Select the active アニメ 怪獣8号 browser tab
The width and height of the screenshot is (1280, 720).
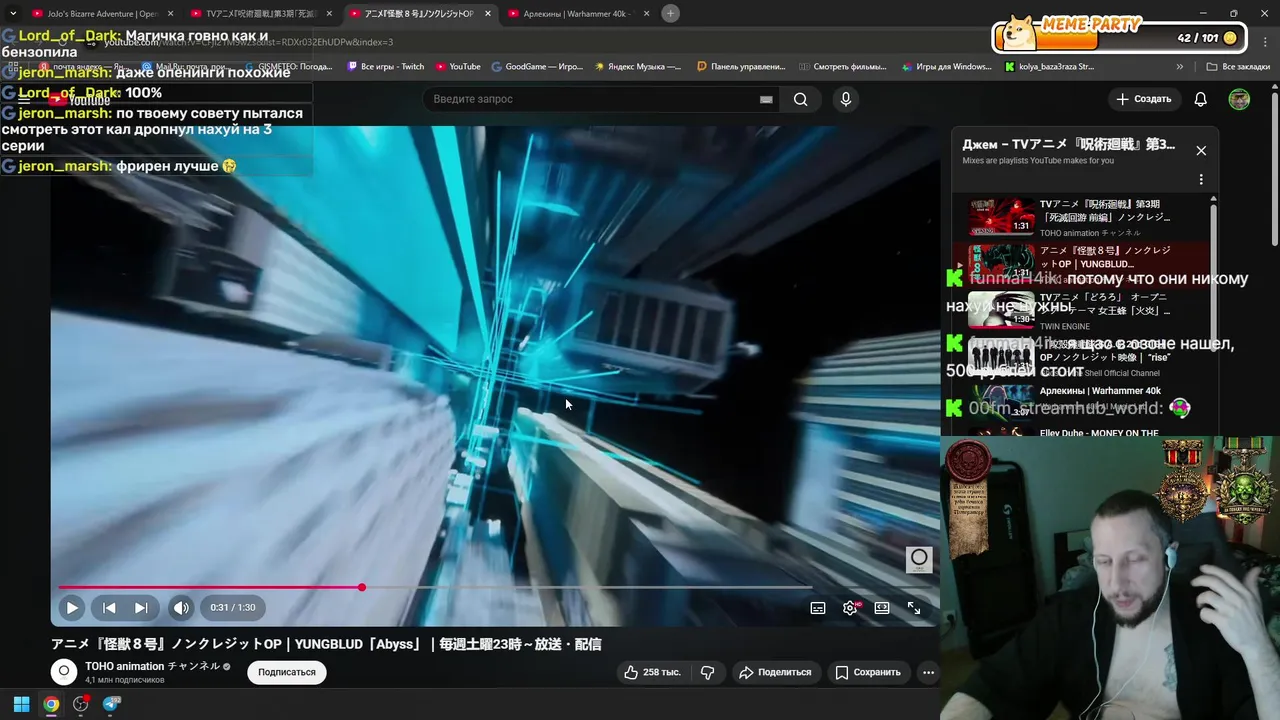(x=420, y=14)
